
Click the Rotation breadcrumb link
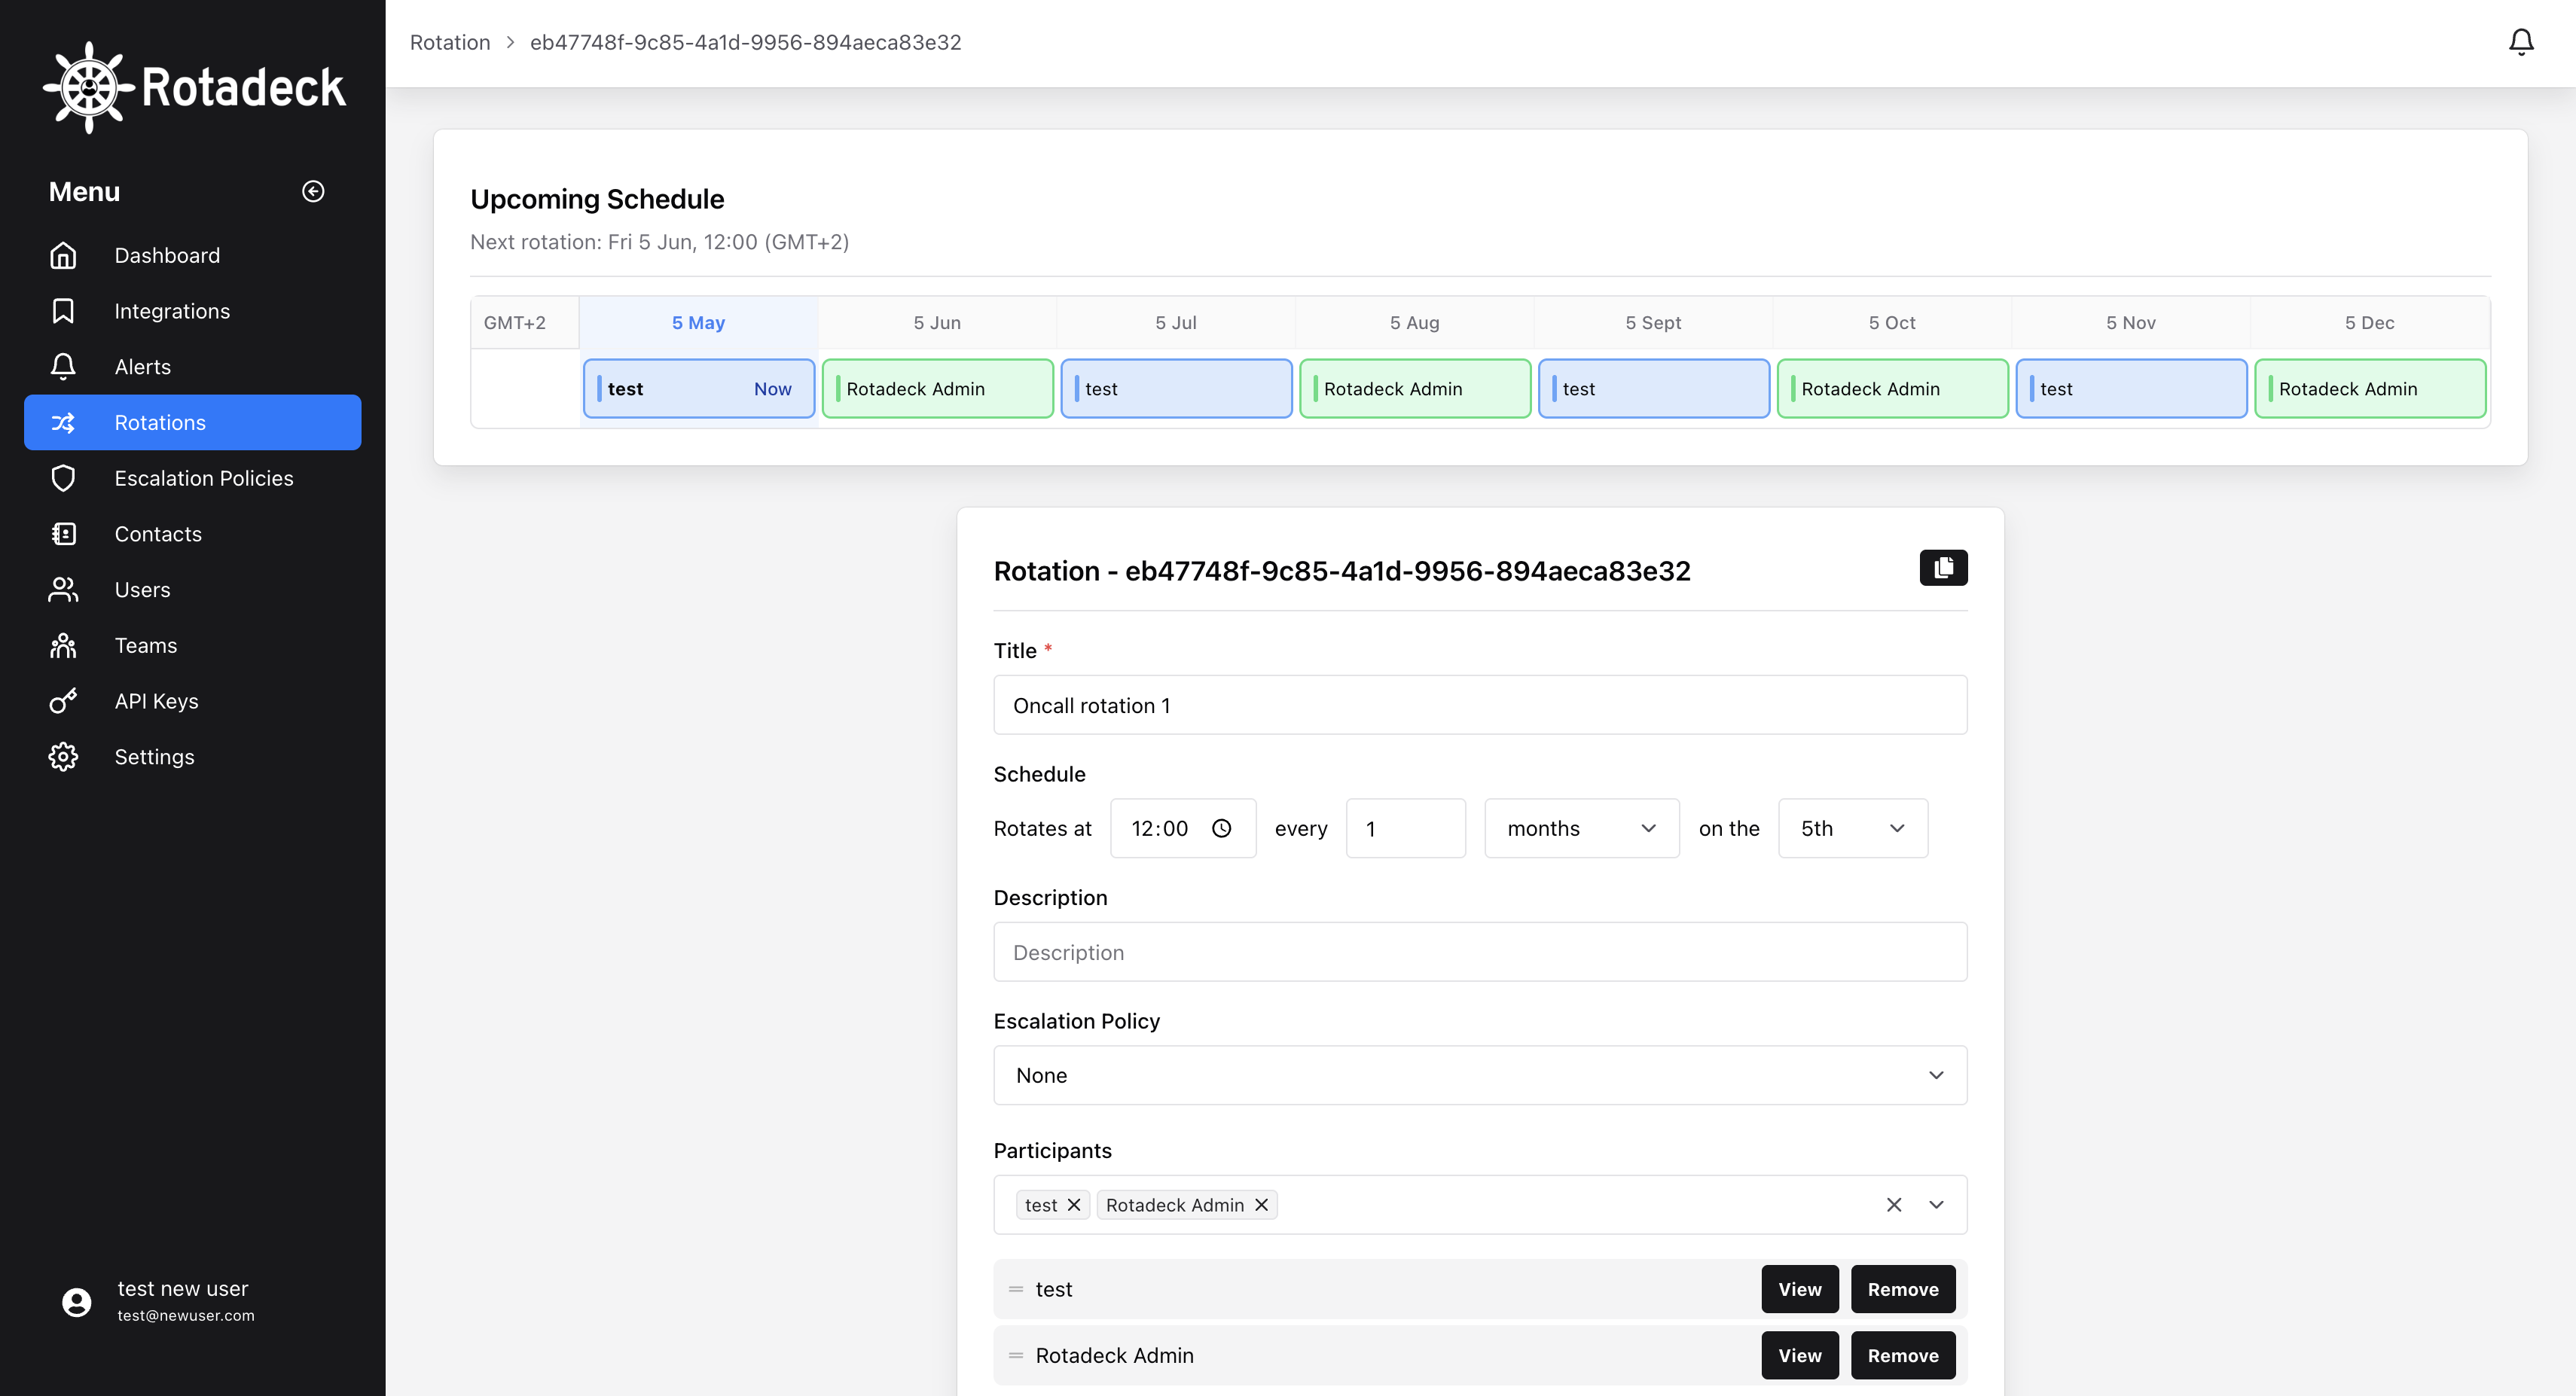tap(450, 42)
